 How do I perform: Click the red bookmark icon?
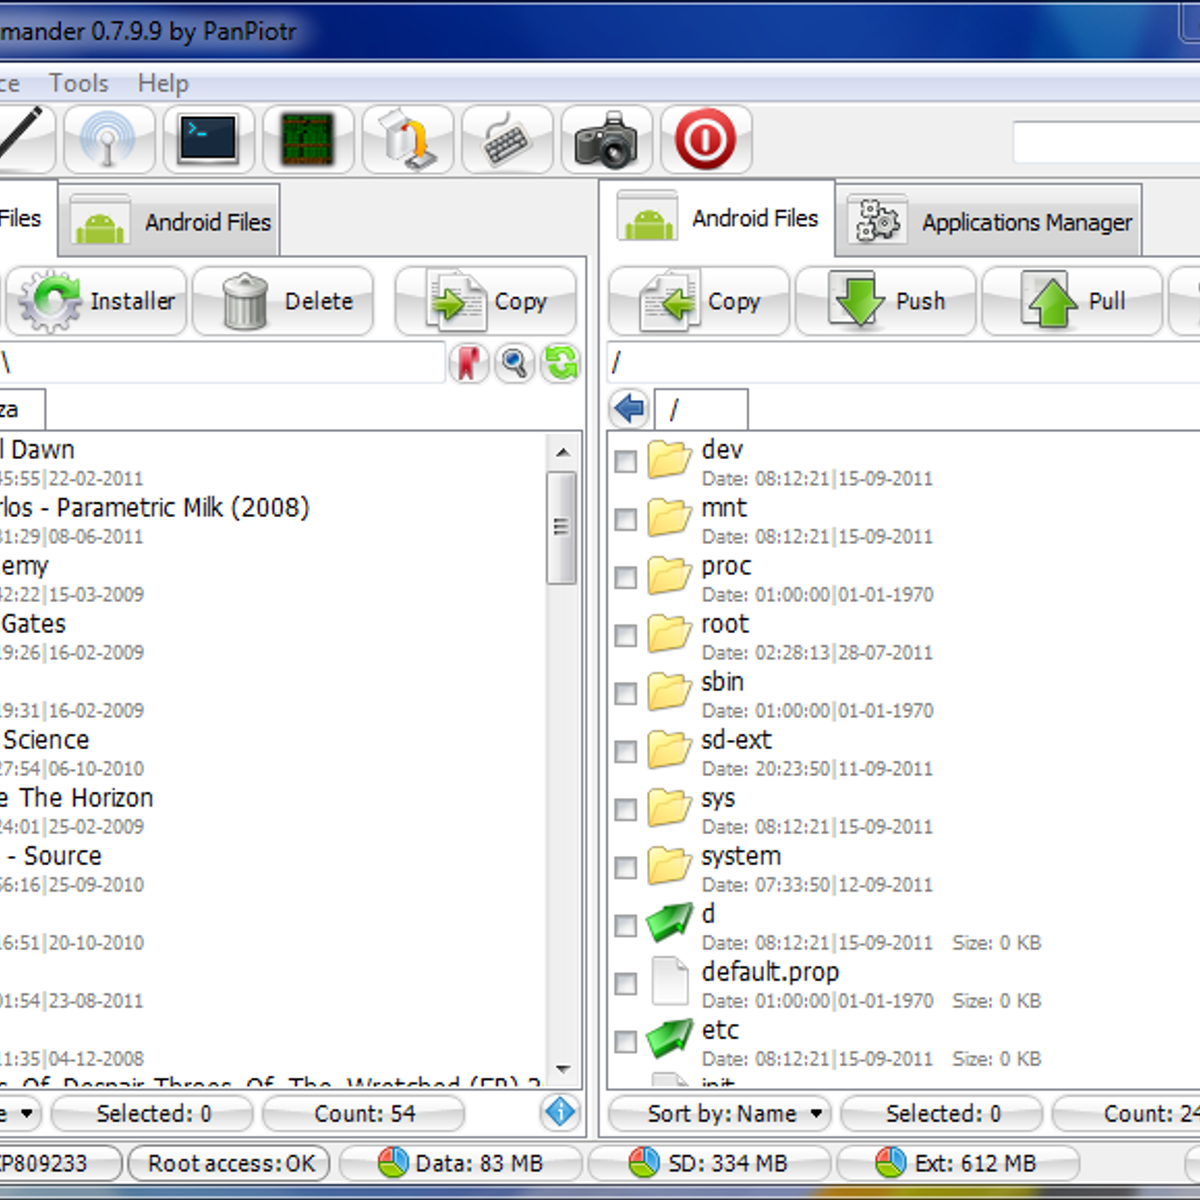(x=468, y=363)
